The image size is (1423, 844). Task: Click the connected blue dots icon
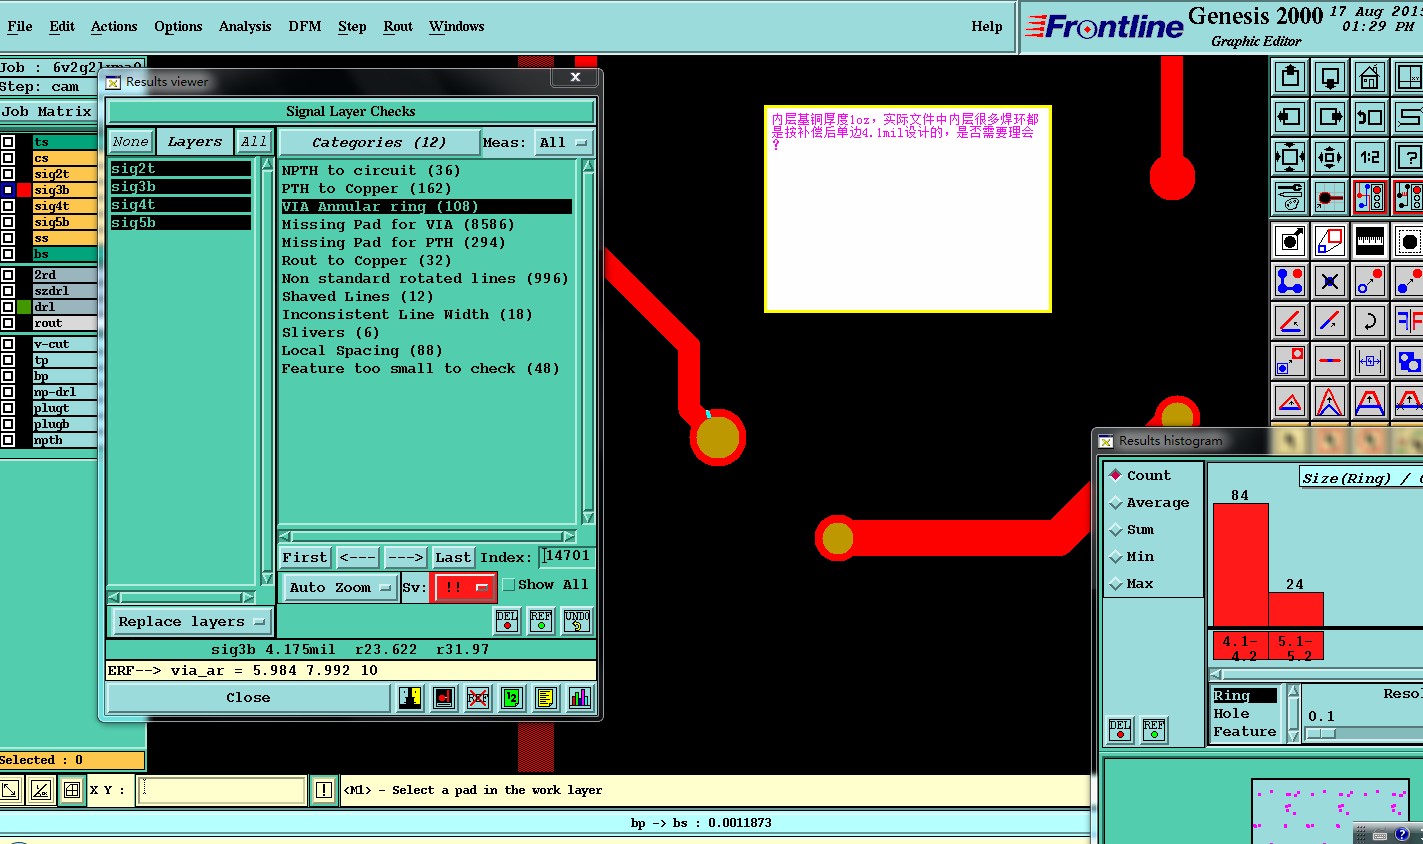click(x=1290, y=281)
